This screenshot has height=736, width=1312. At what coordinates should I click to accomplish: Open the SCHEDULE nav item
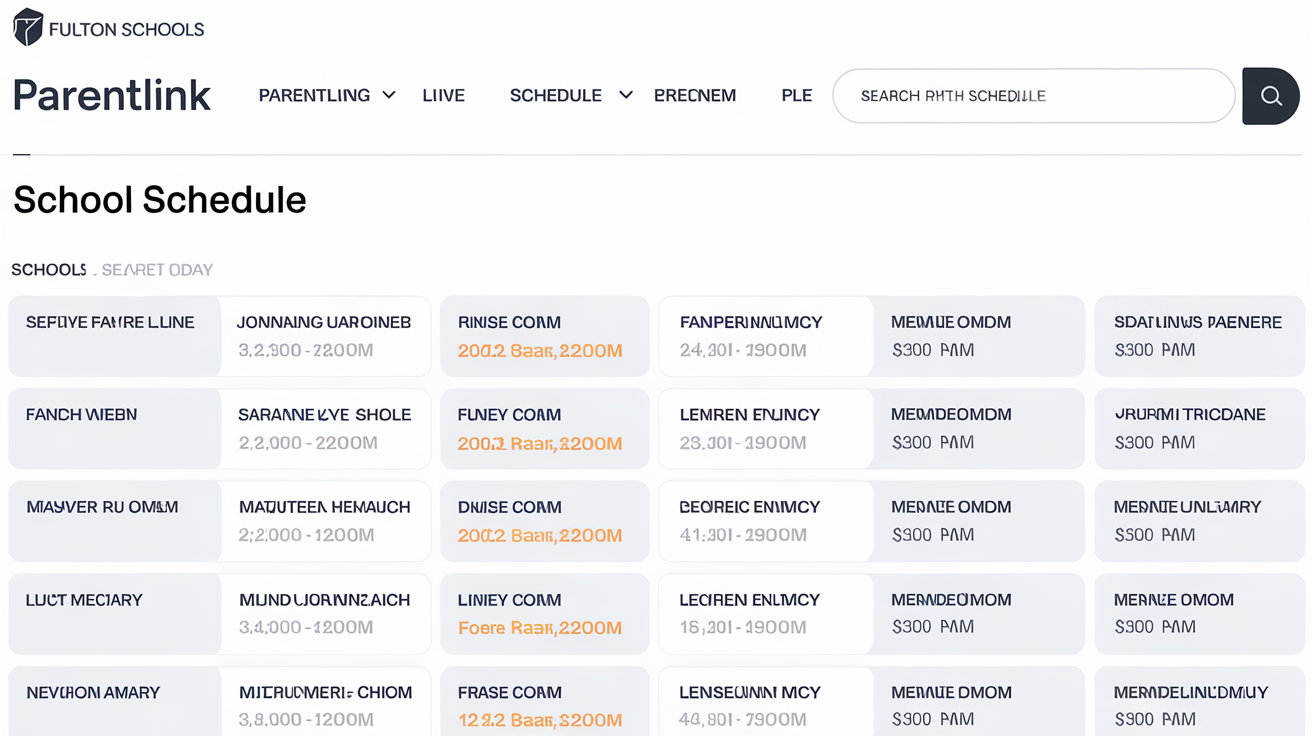(555, 95)
